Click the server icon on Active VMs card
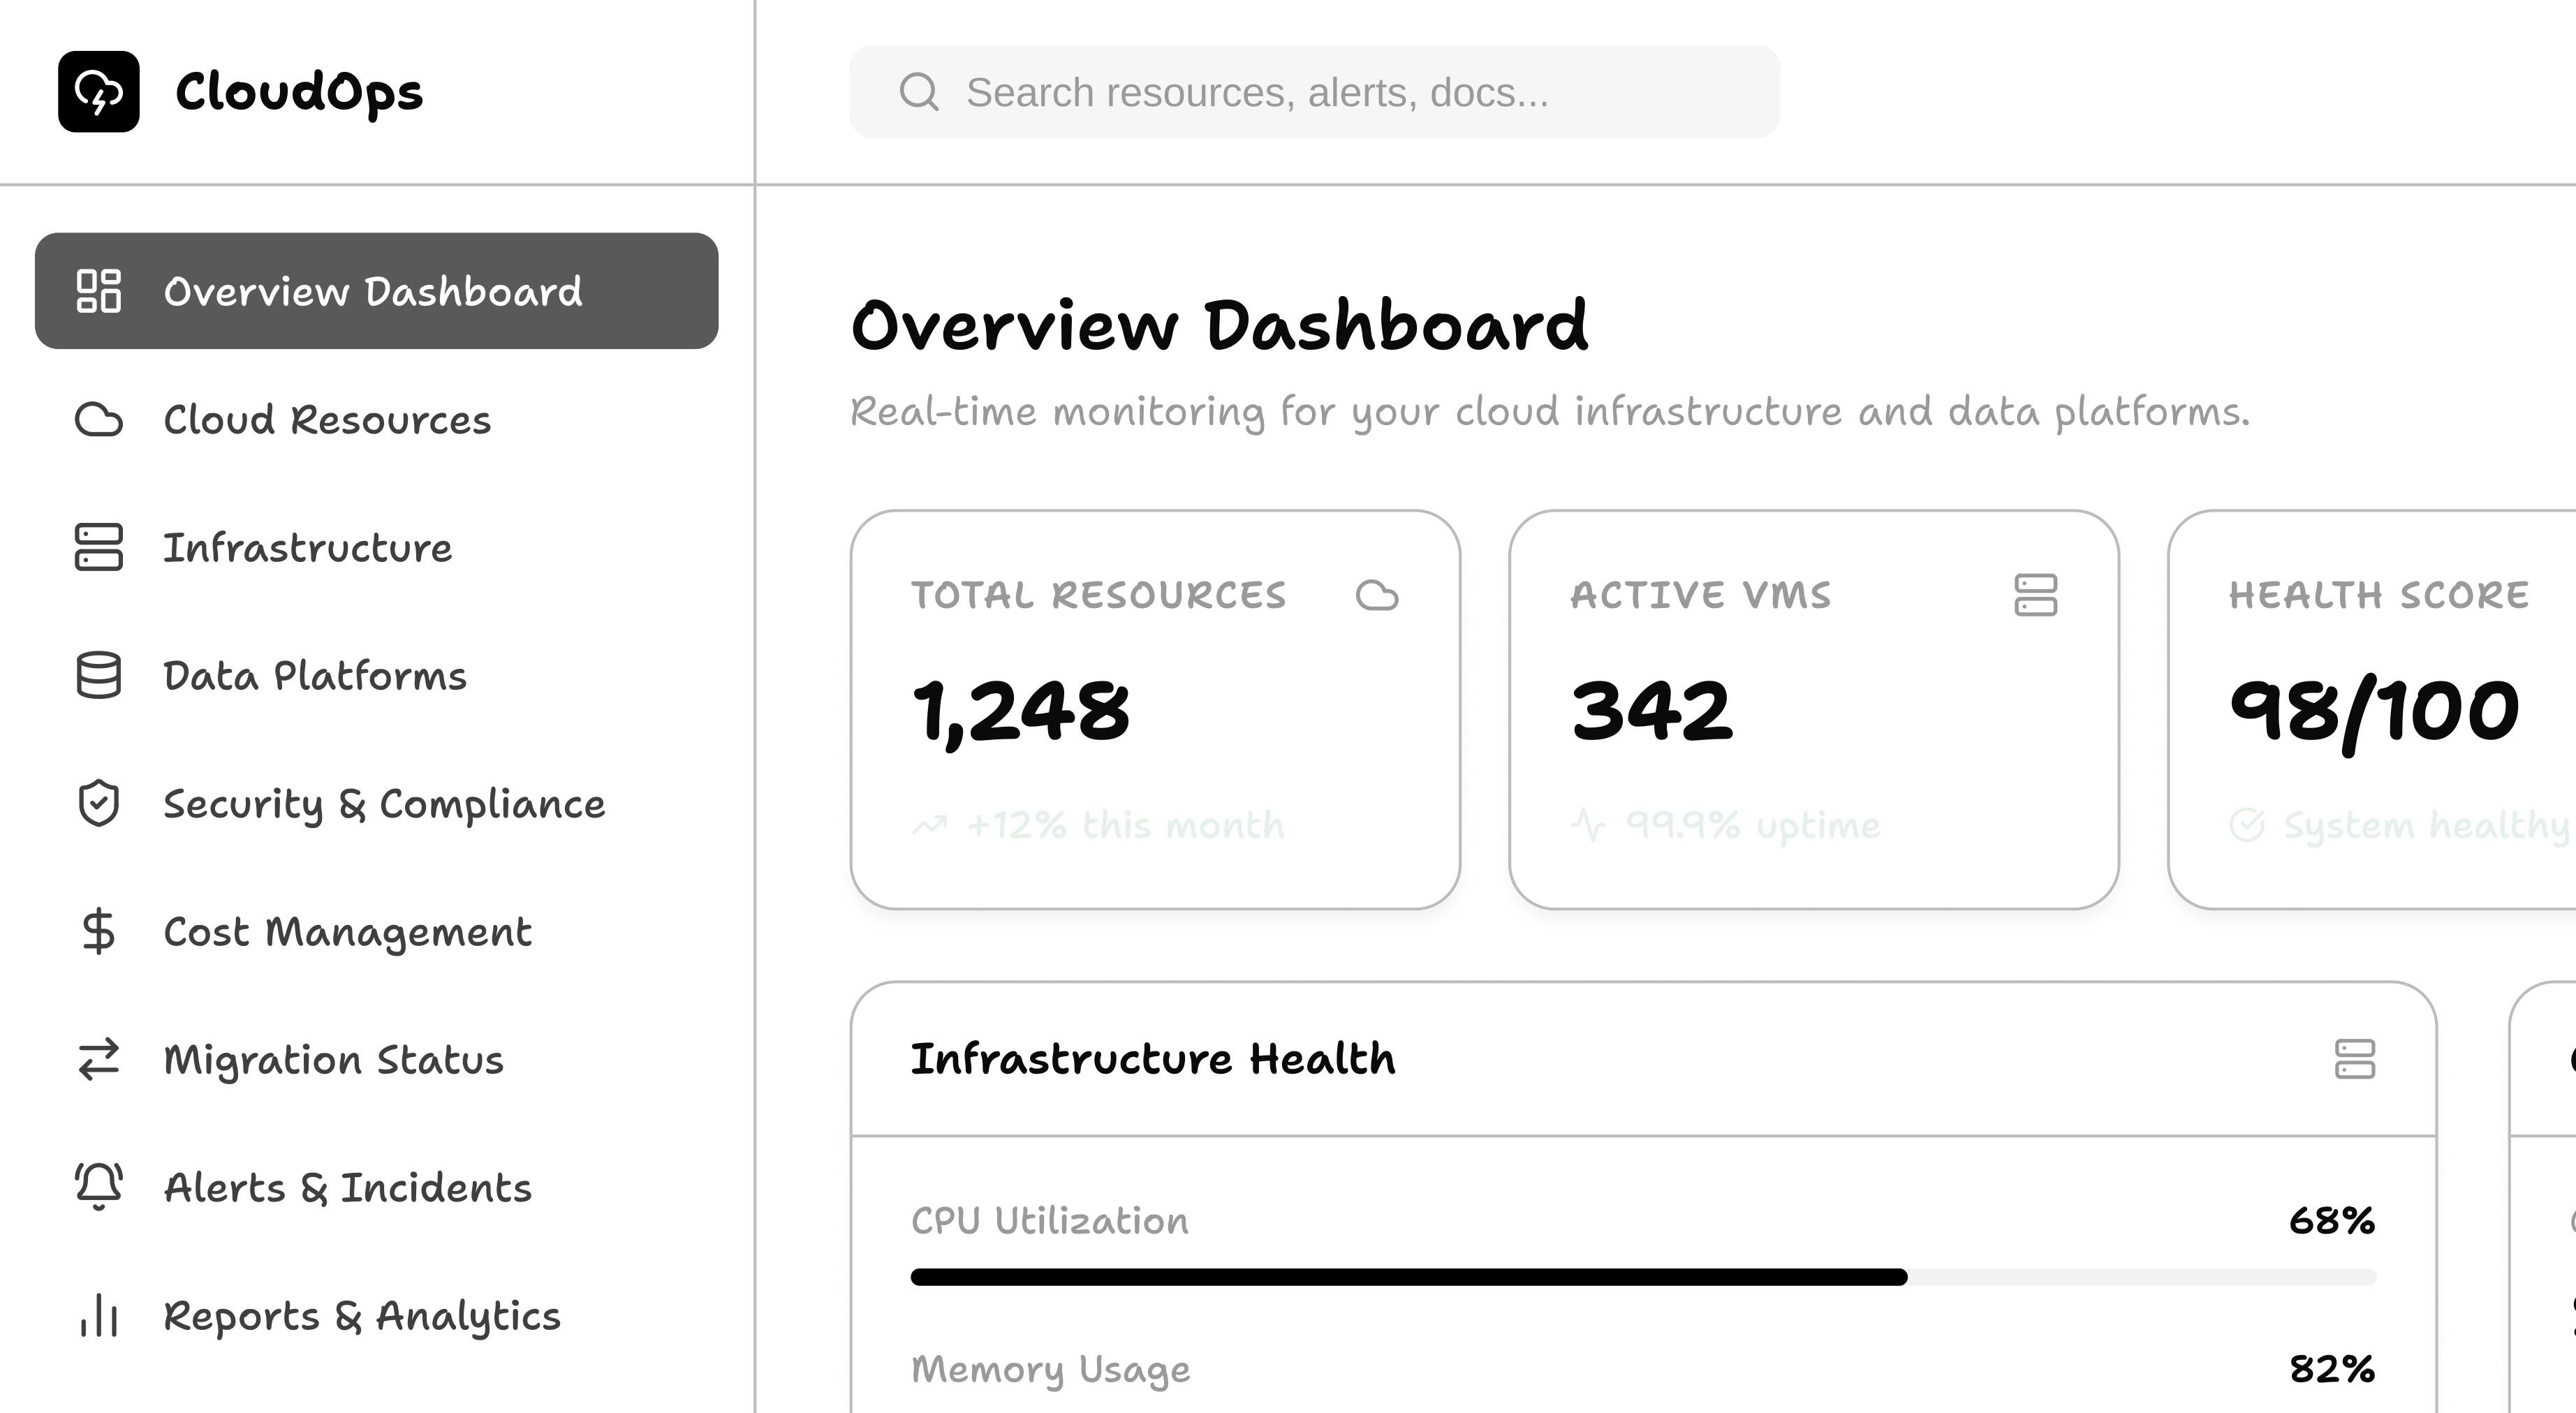The height and width of the screenshot is (1413, 2576). click(2035, 595)
